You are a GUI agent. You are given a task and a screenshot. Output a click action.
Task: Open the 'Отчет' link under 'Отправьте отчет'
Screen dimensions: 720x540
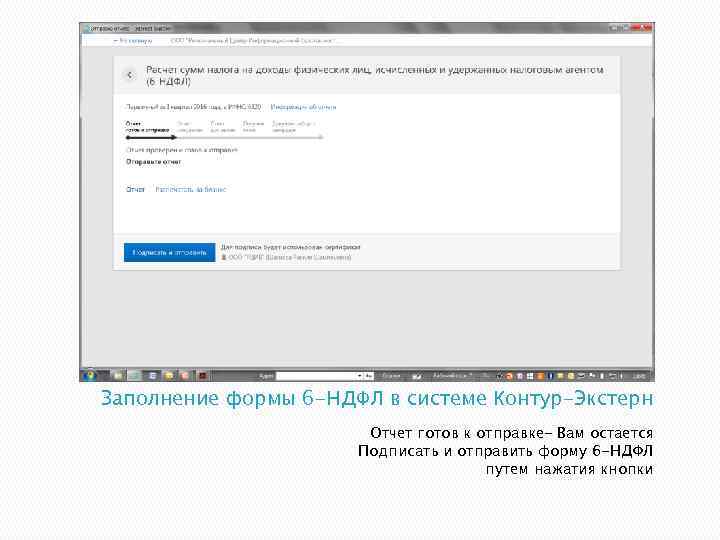click(x=135, y=189)
